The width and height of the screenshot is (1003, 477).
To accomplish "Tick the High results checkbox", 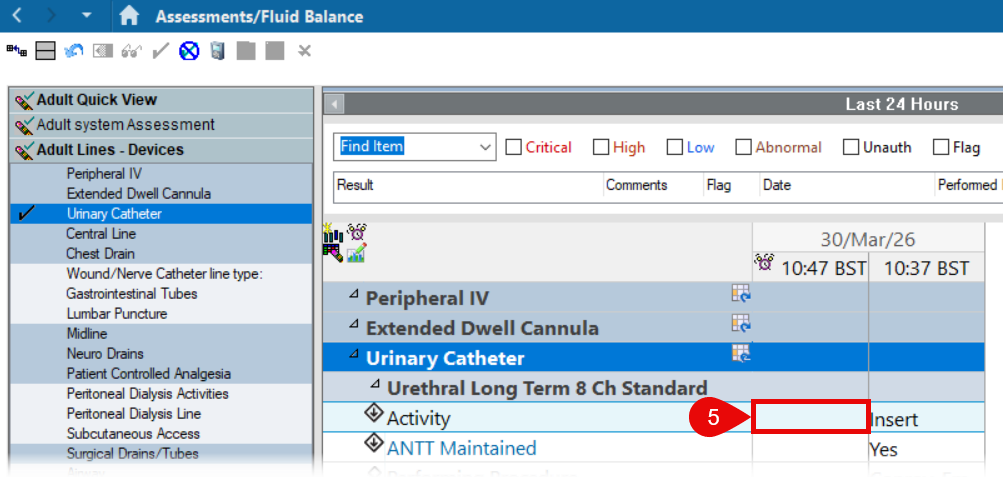I will pos(601,147).
